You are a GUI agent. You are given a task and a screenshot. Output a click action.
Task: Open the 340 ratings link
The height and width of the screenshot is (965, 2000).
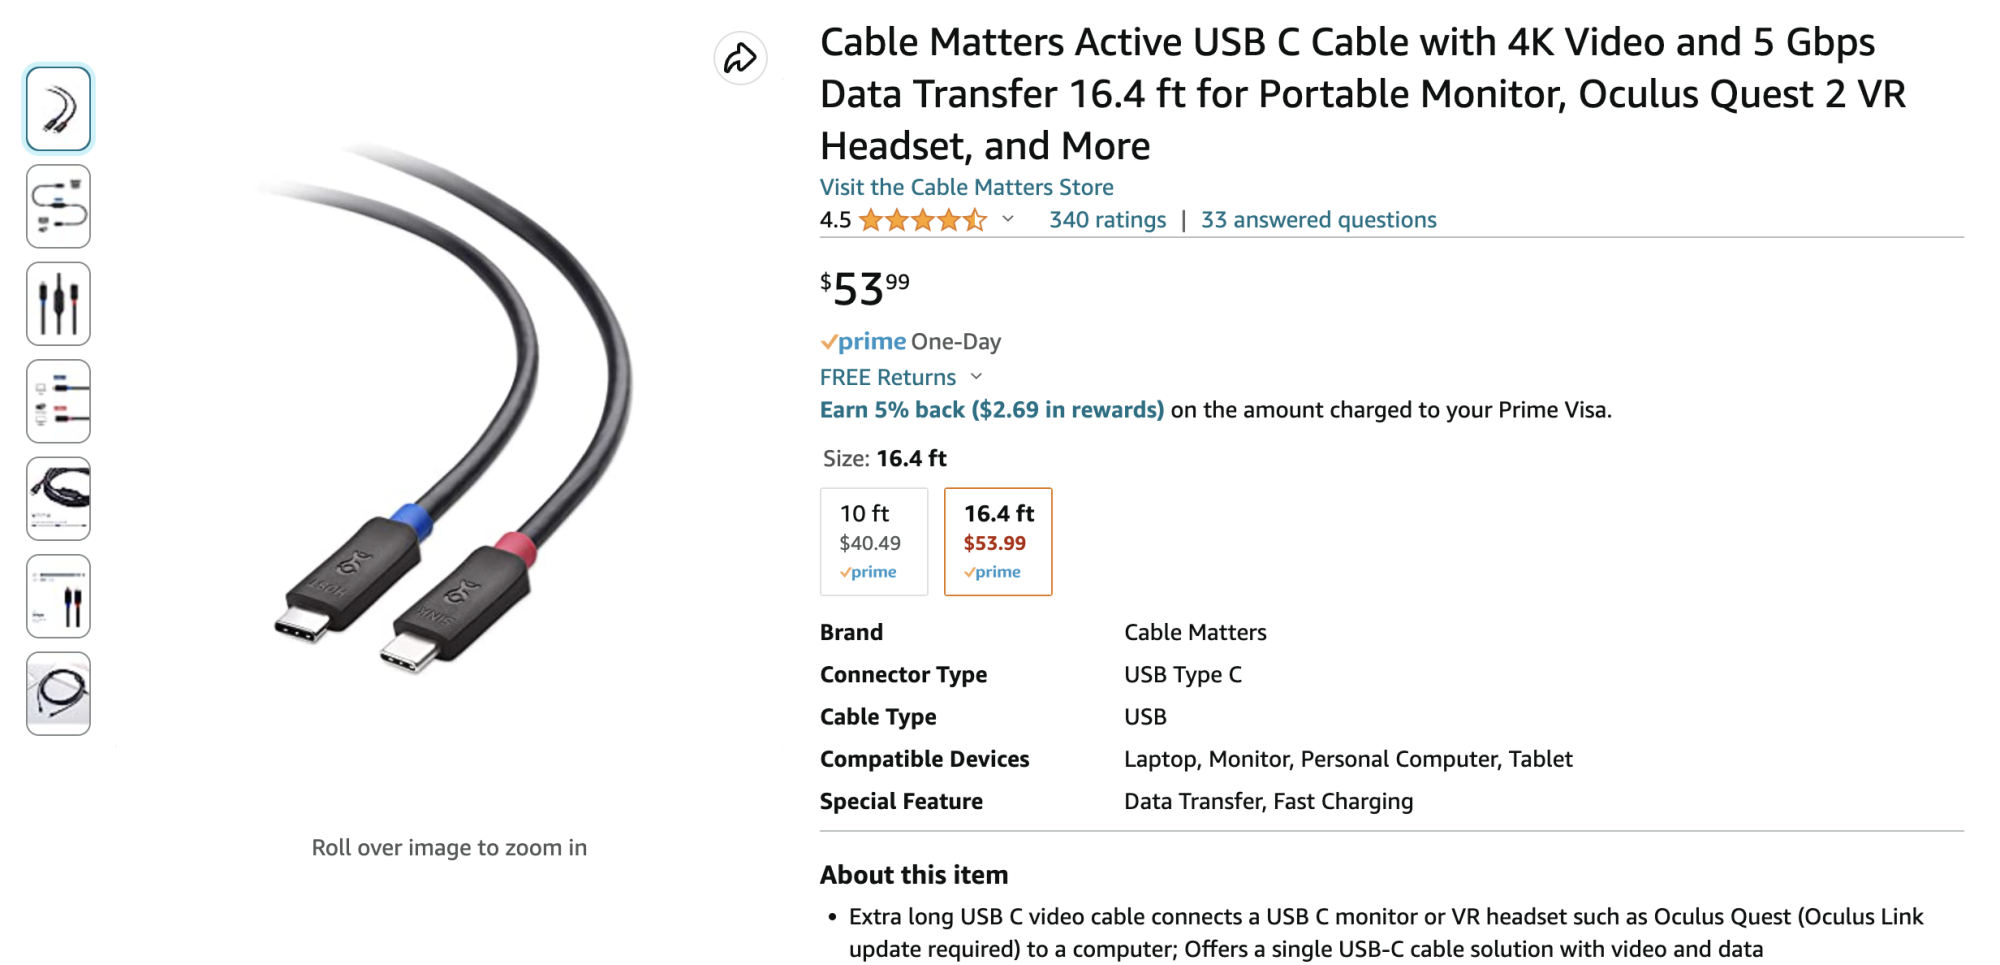tap(1107, 220)
